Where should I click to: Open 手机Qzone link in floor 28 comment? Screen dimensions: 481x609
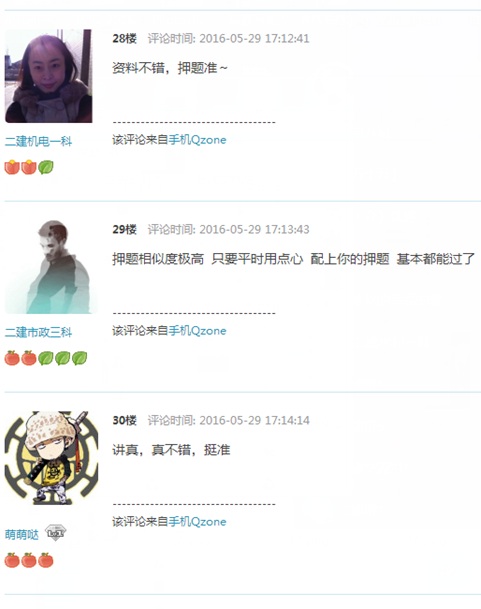click(197, 139)
